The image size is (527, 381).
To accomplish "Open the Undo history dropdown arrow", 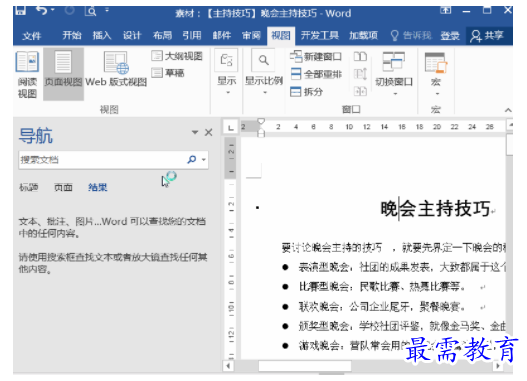I will (x=53, y=10).
